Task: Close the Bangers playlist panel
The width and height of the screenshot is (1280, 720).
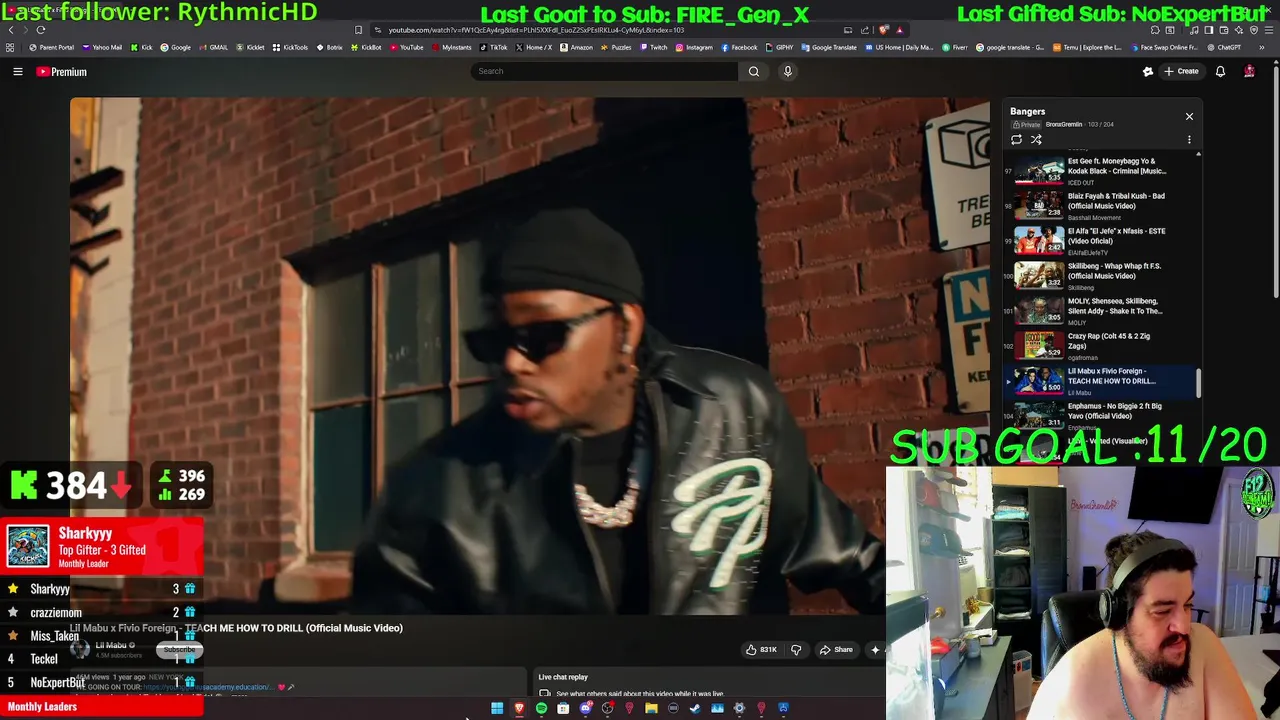Action: pos(1189,117)
